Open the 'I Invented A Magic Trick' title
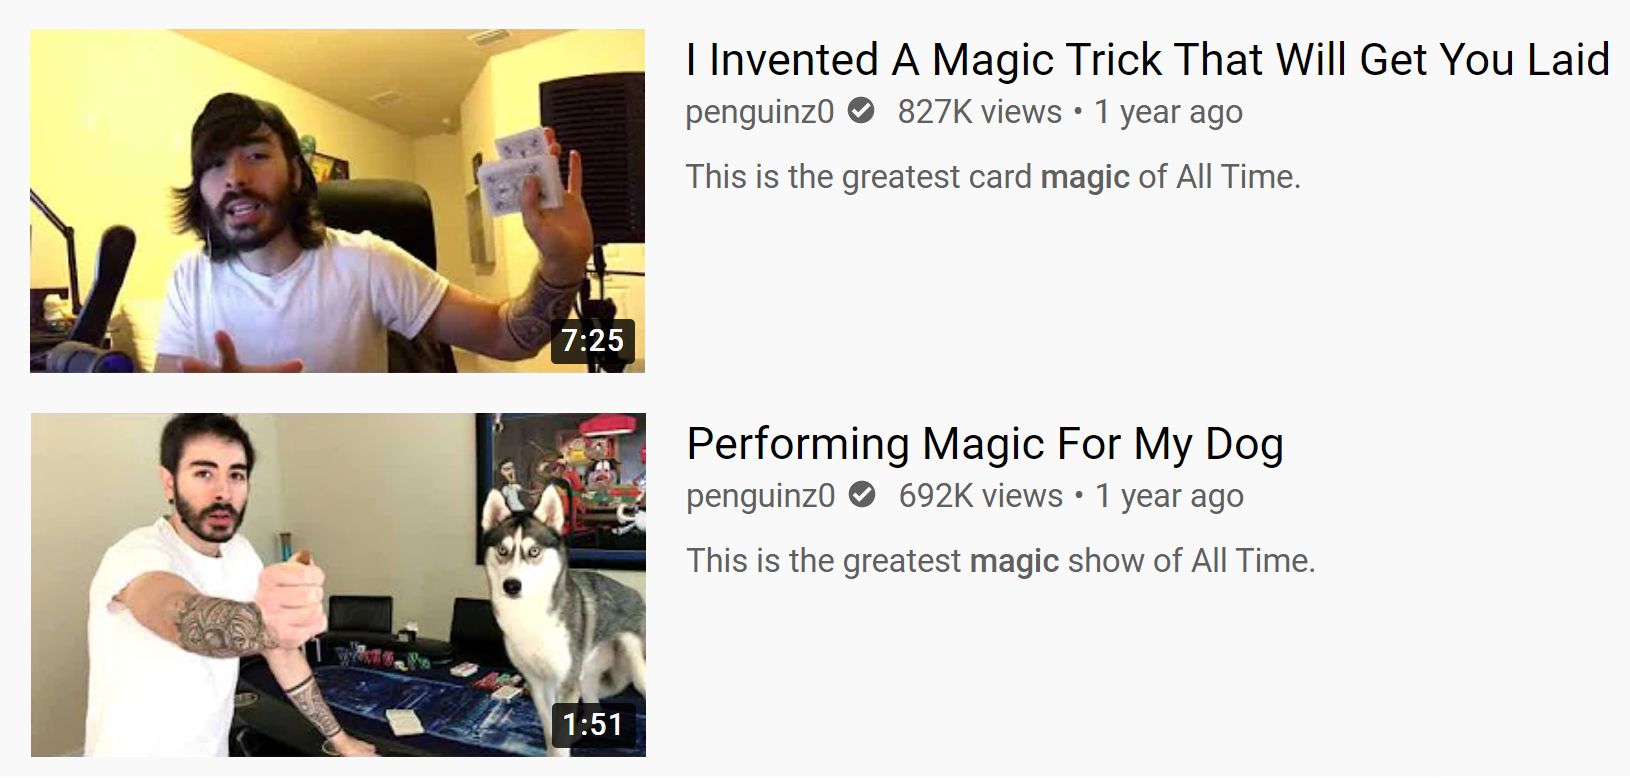The height and width of the screenshot is (778, 1630). pyautogui.click(x=1147, y=59)
